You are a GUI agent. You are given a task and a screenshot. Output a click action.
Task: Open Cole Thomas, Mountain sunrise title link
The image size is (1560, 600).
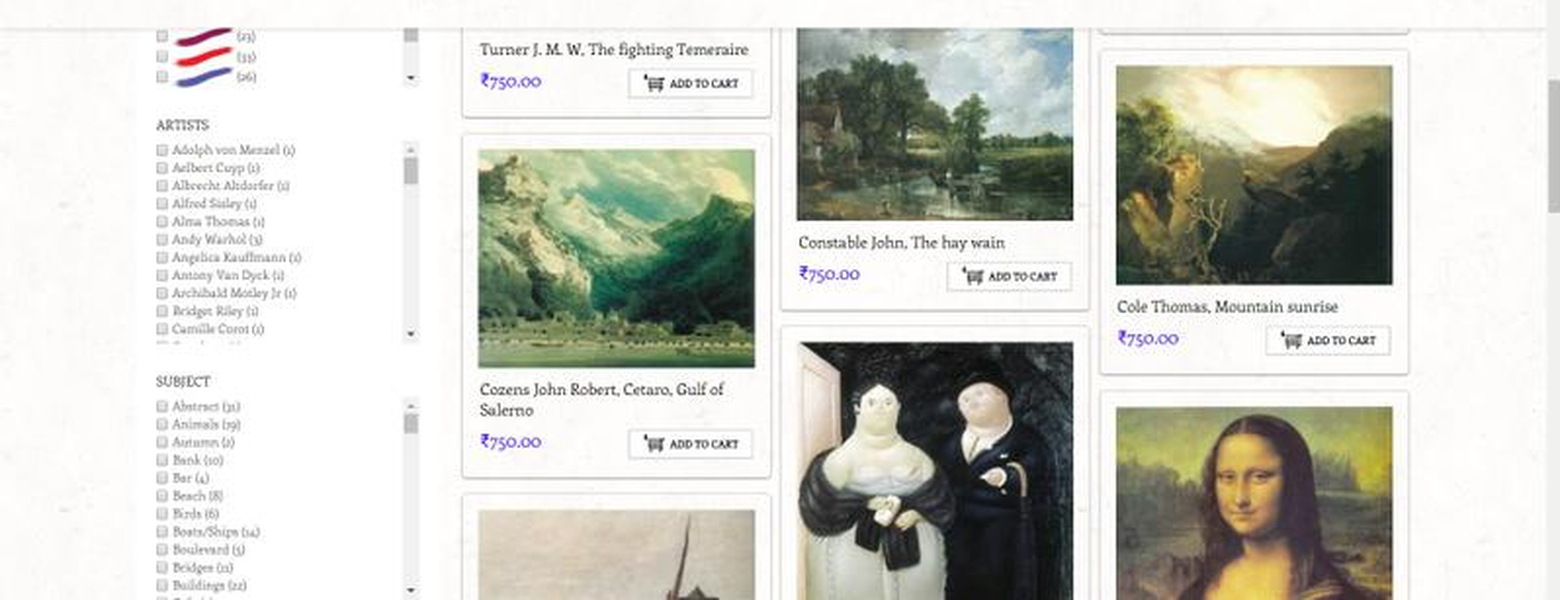click(1227, 307)
